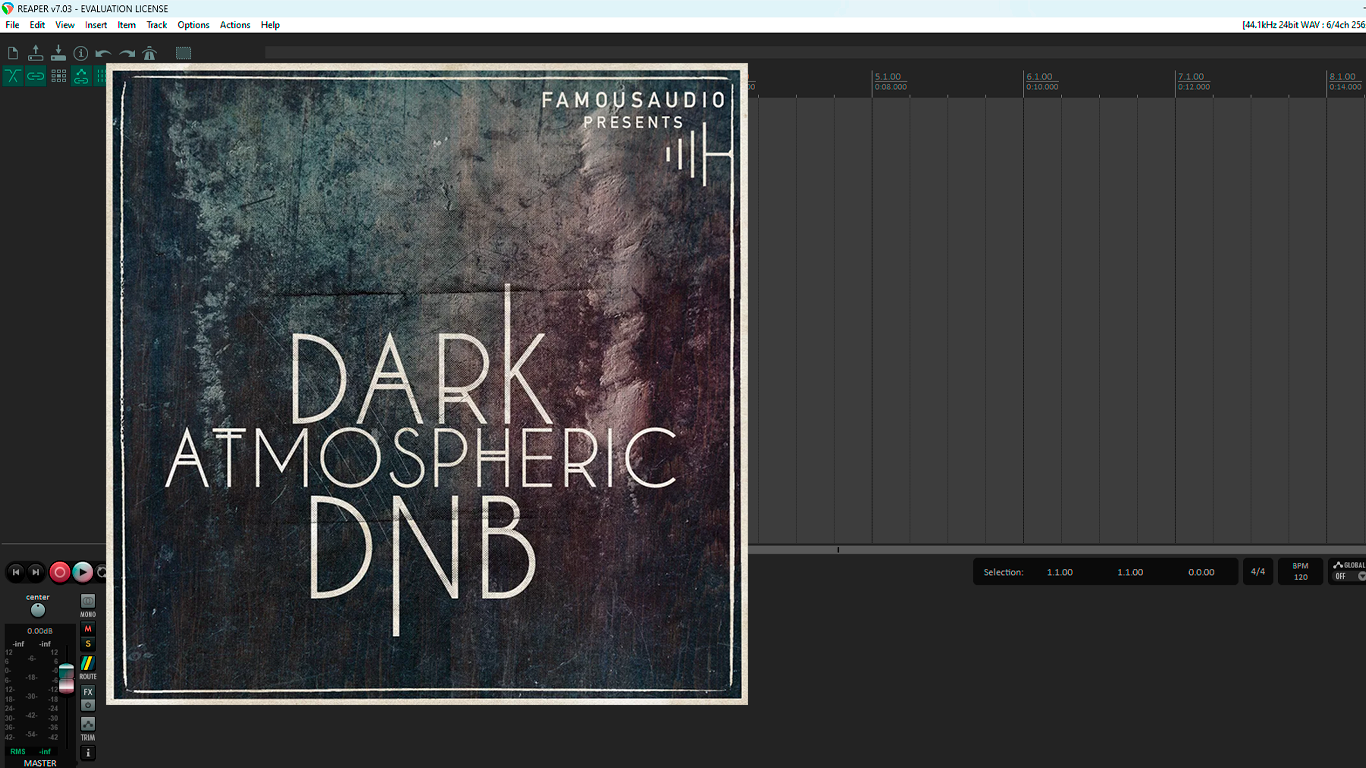Click the Redo arrow icon
The image size is (1366, 768).
[x=127, y=53]
